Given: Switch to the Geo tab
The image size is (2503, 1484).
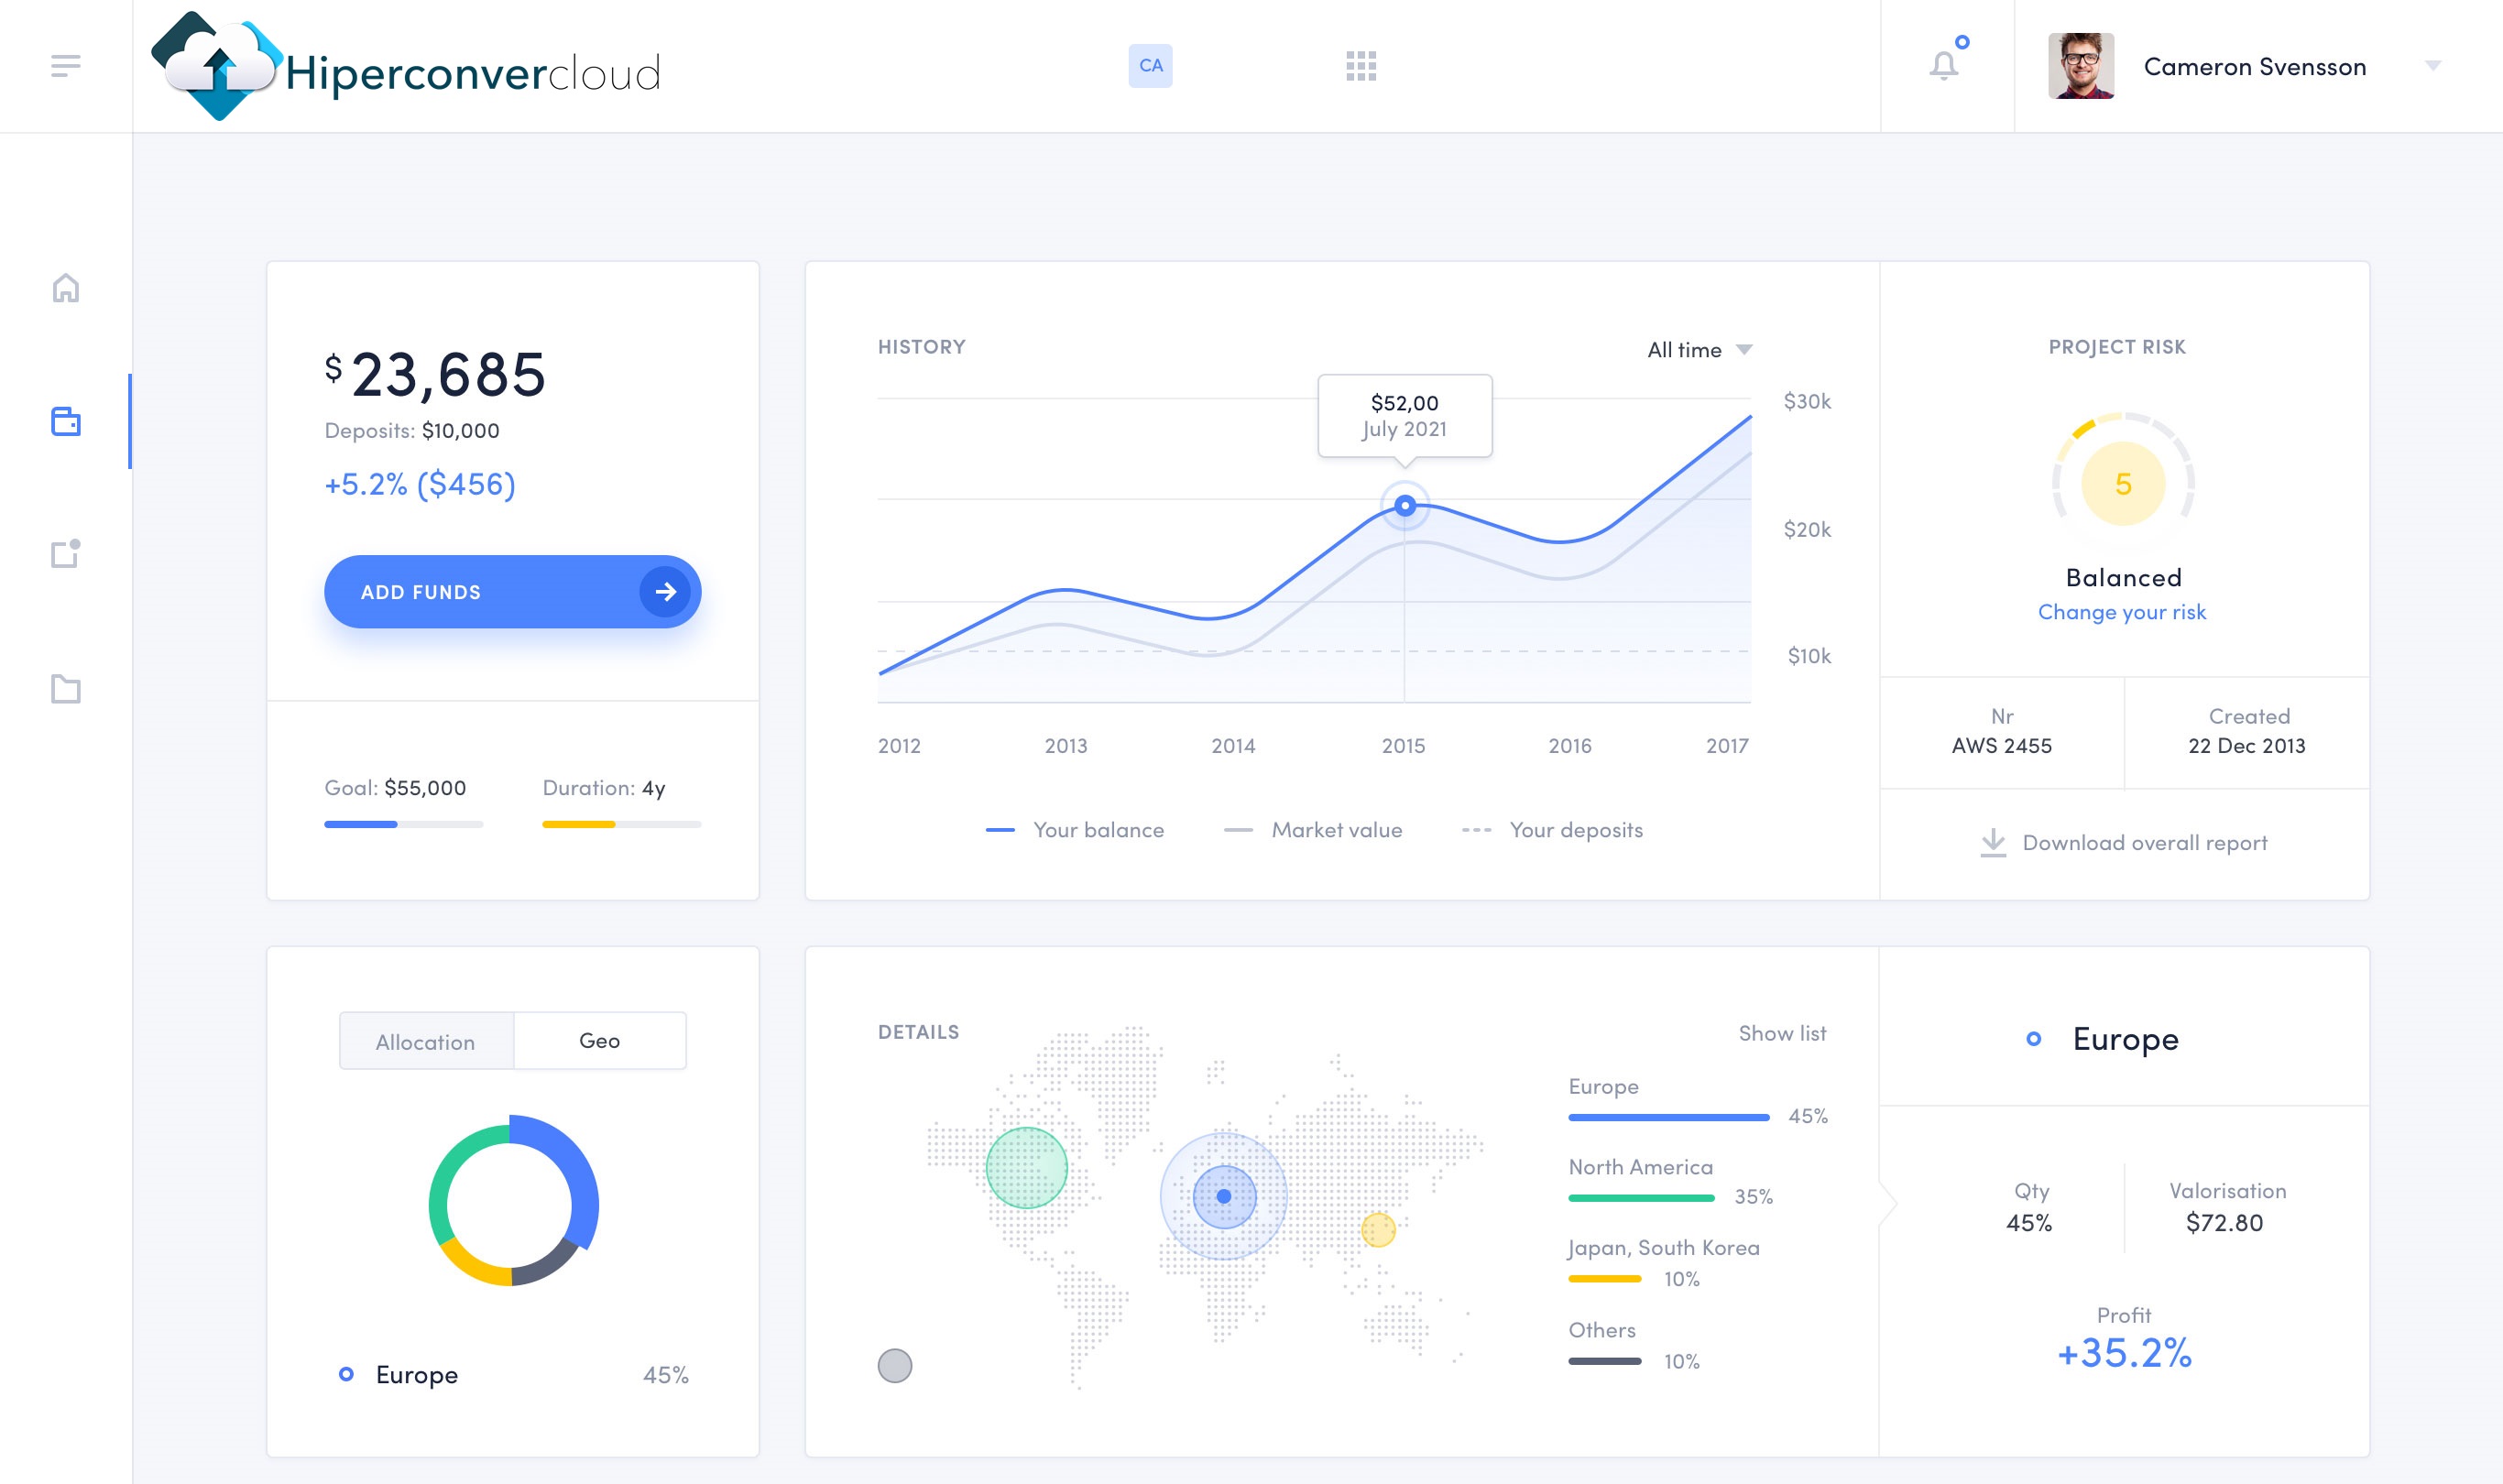Looking at the screenshot, I should (599, 1041).
